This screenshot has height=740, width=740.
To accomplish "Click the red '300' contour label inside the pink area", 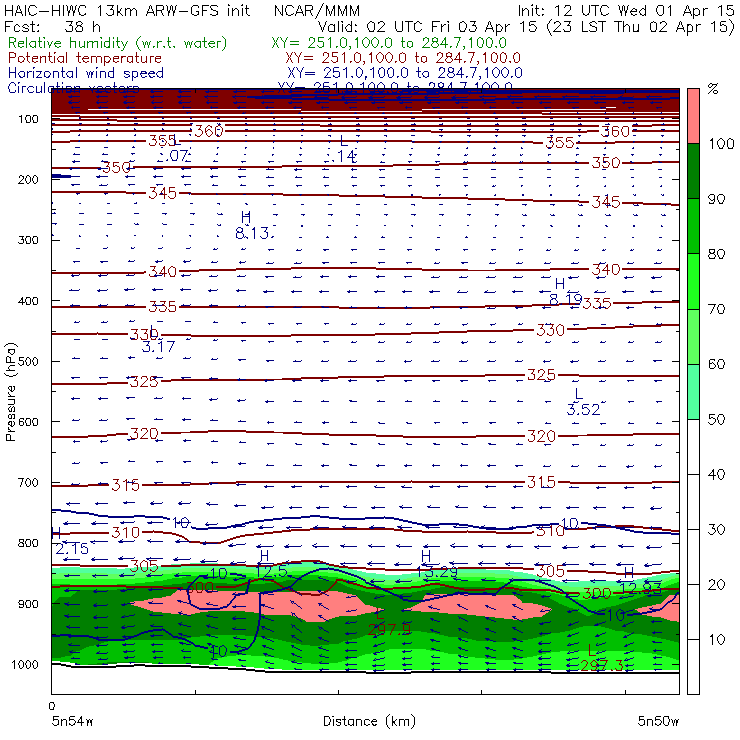I will pyautogui.click(x=200, y=588).
